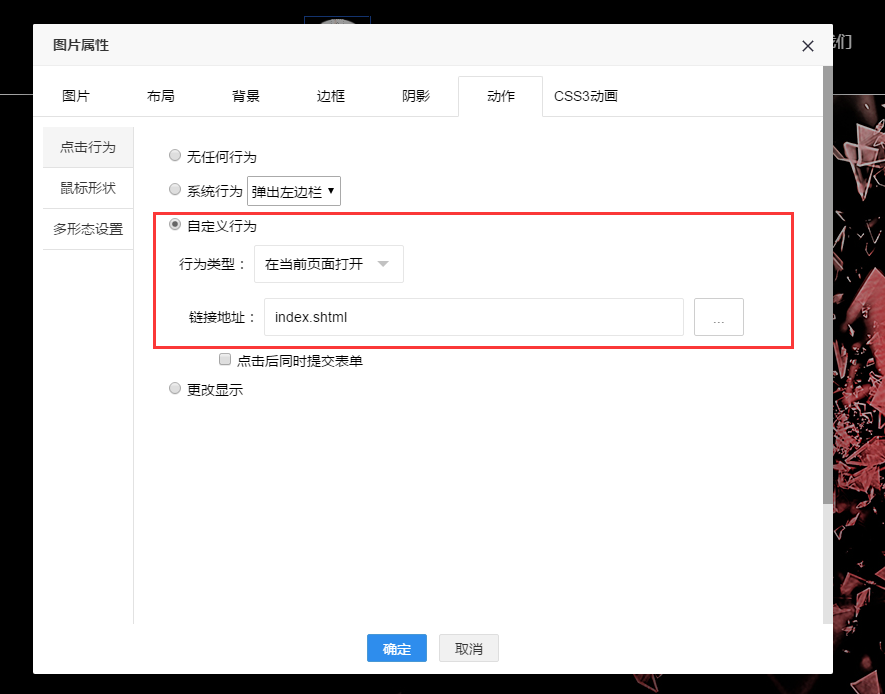Screen dimensions: 885x694
Task: Open the 鼠标形状 side menu item
Action: (x=88, y=188)
